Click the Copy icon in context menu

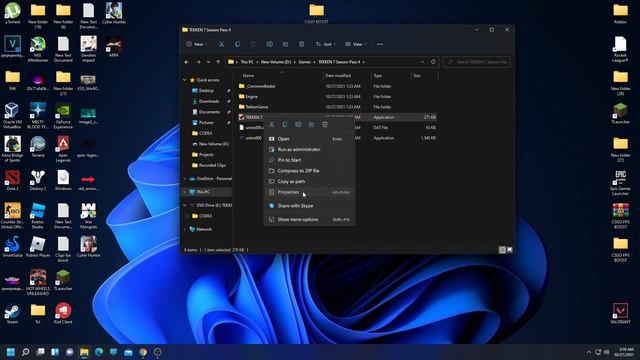pos(285,124)
